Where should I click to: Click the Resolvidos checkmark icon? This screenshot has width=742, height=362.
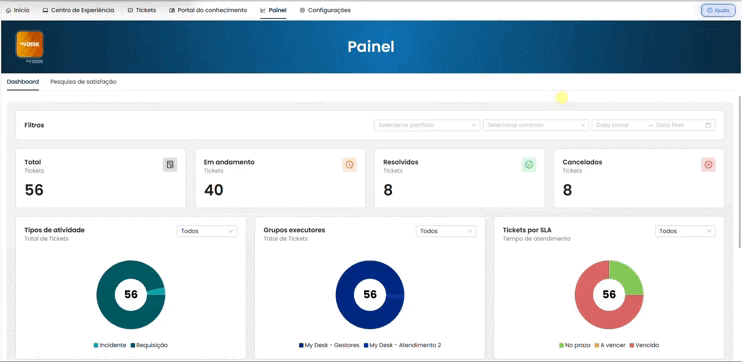(529, 165)
